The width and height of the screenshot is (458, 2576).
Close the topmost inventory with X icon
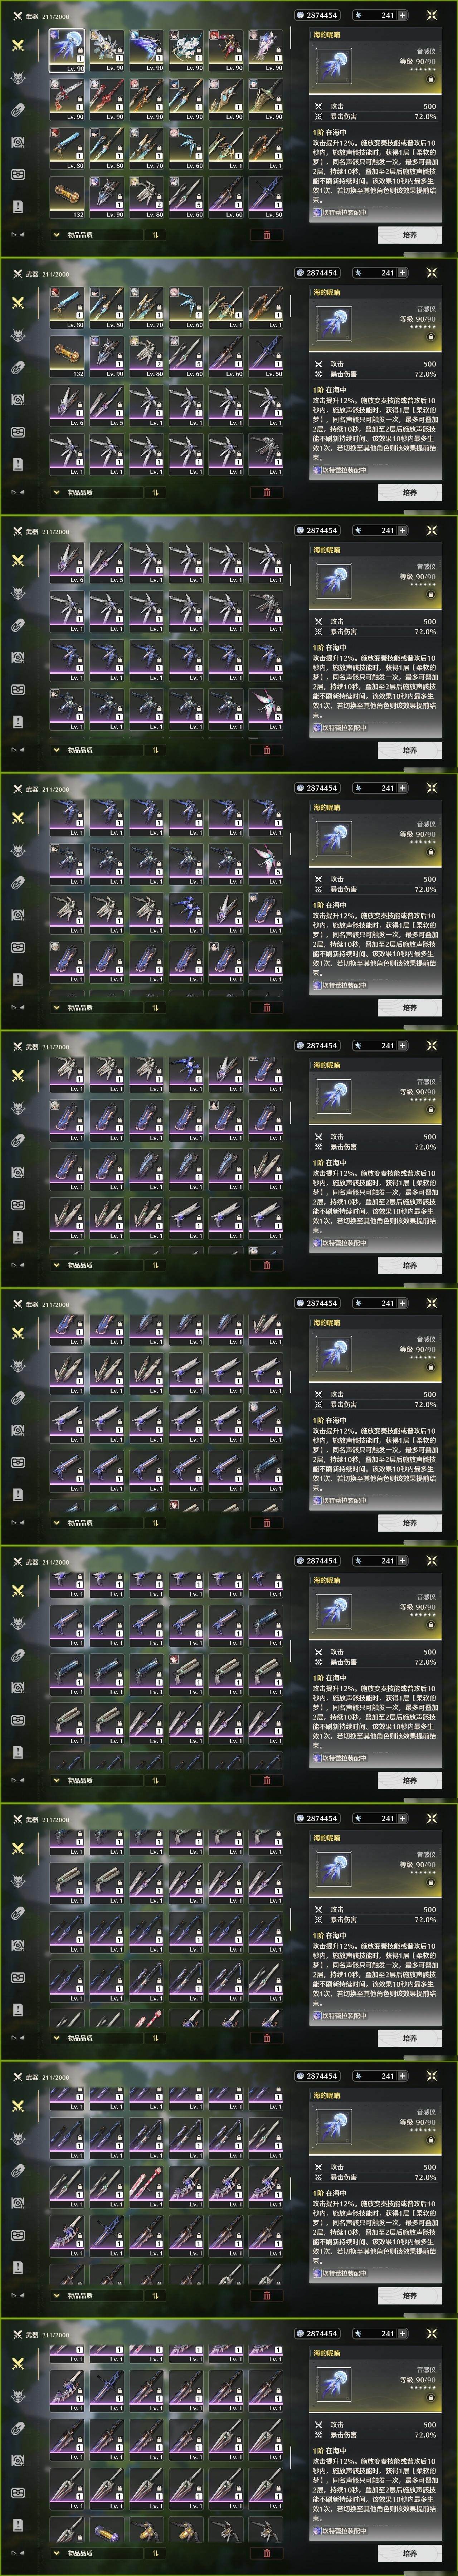[431, 15]
